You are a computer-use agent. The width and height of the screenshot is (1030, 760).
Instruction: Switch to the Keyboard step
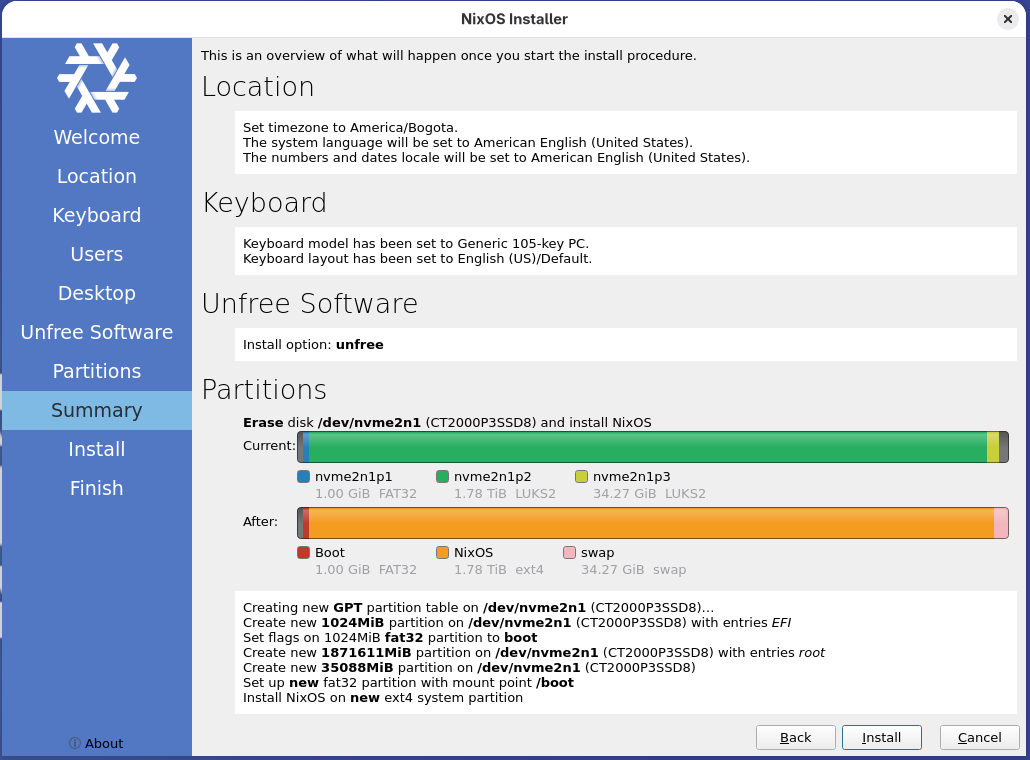pos(97,215)
